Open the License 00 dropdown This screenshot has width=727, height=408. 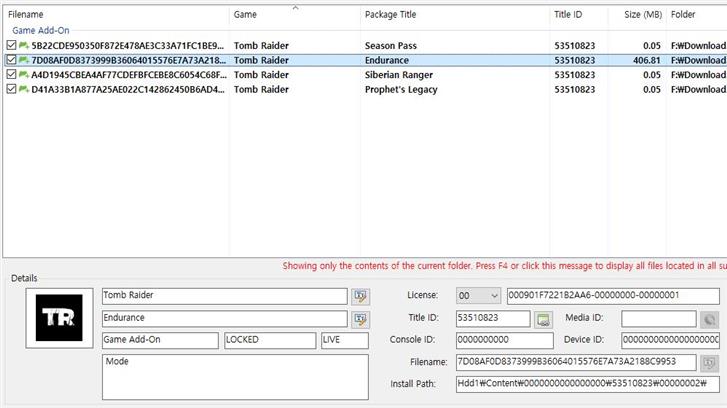pyautogui.click(x=478, y=296)
